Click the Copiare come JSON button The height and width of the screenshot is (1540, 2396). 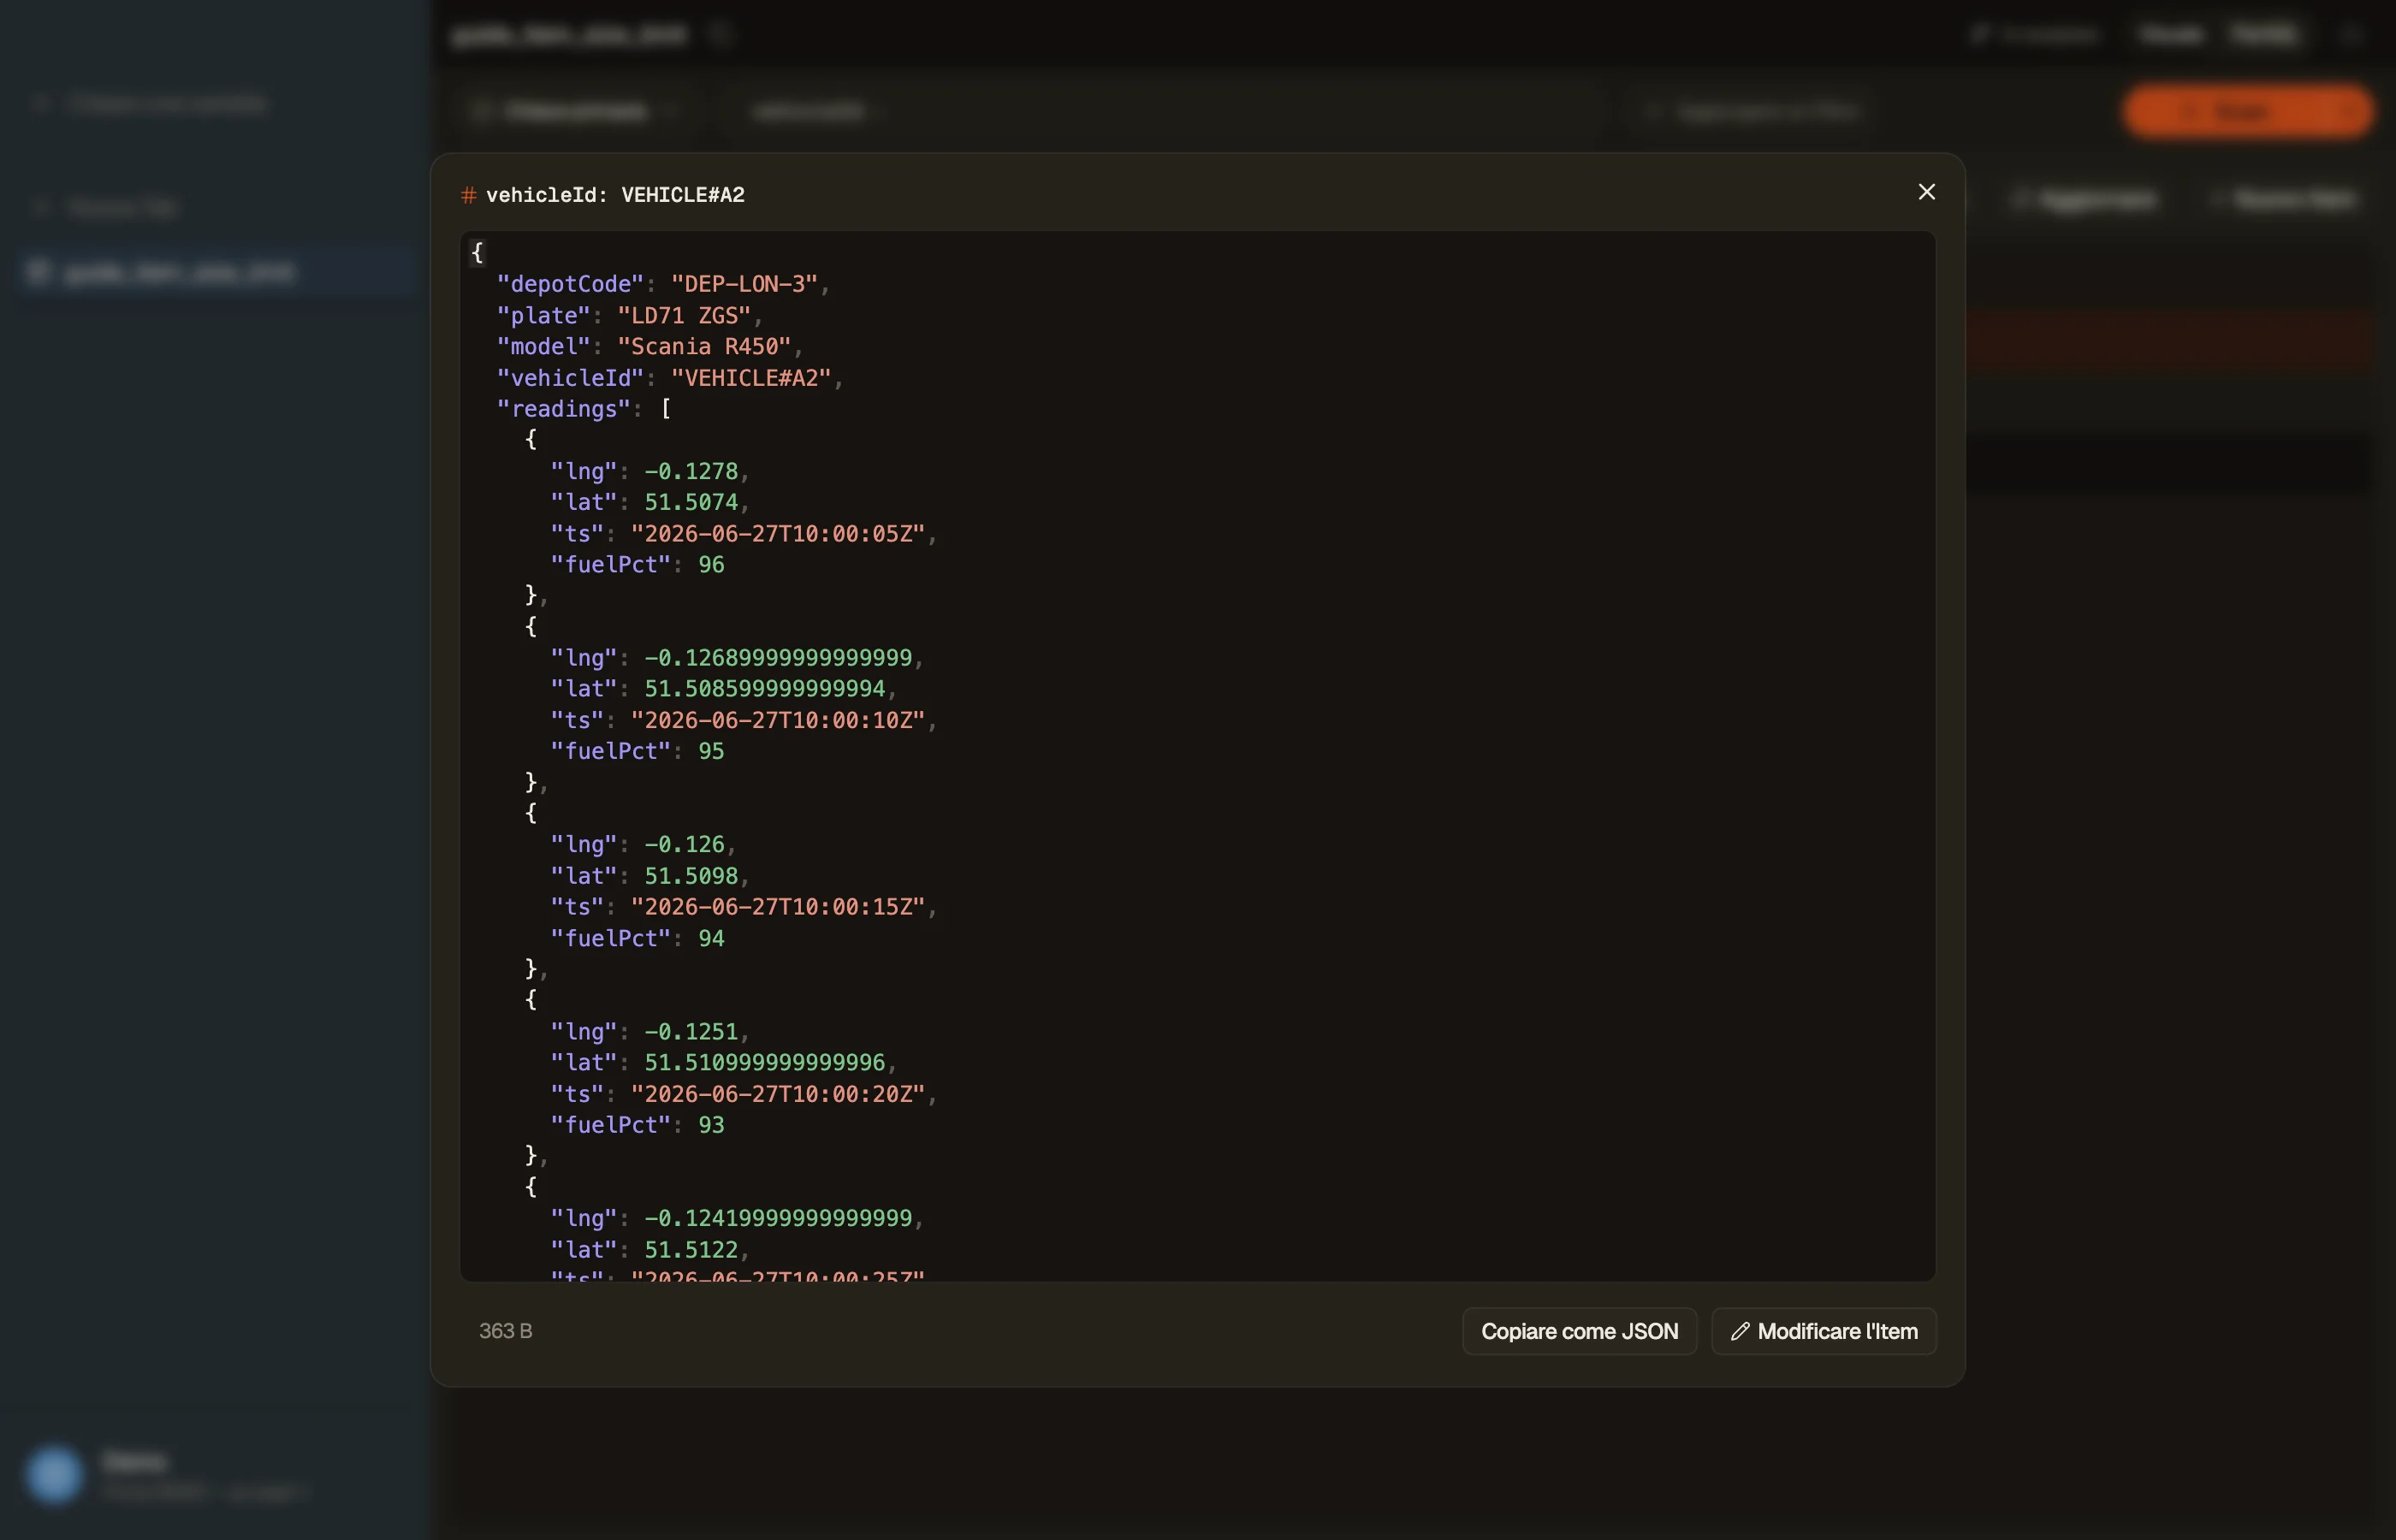[1579, 1331]
